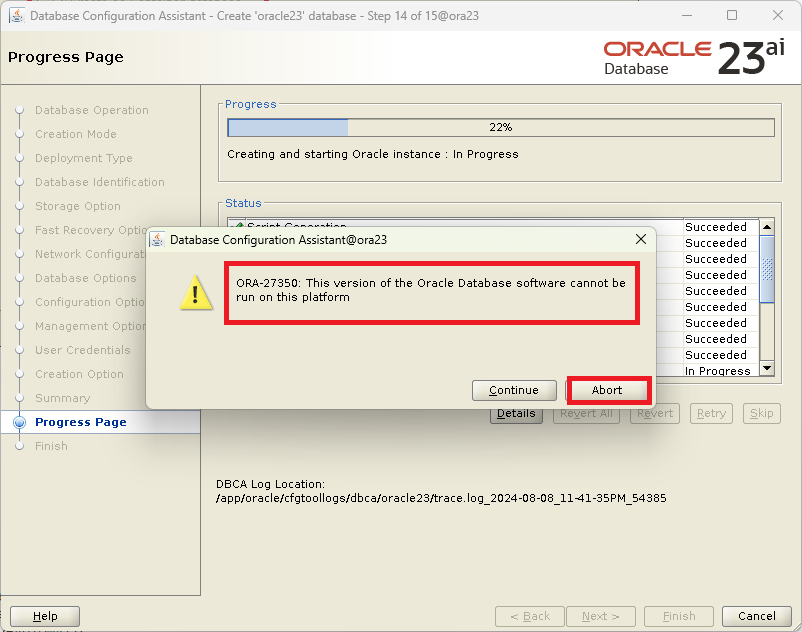The height and width of the screenshot is (632, 802).
Task: Select the Fast Recovery Option step
Action: coord(91,230)
